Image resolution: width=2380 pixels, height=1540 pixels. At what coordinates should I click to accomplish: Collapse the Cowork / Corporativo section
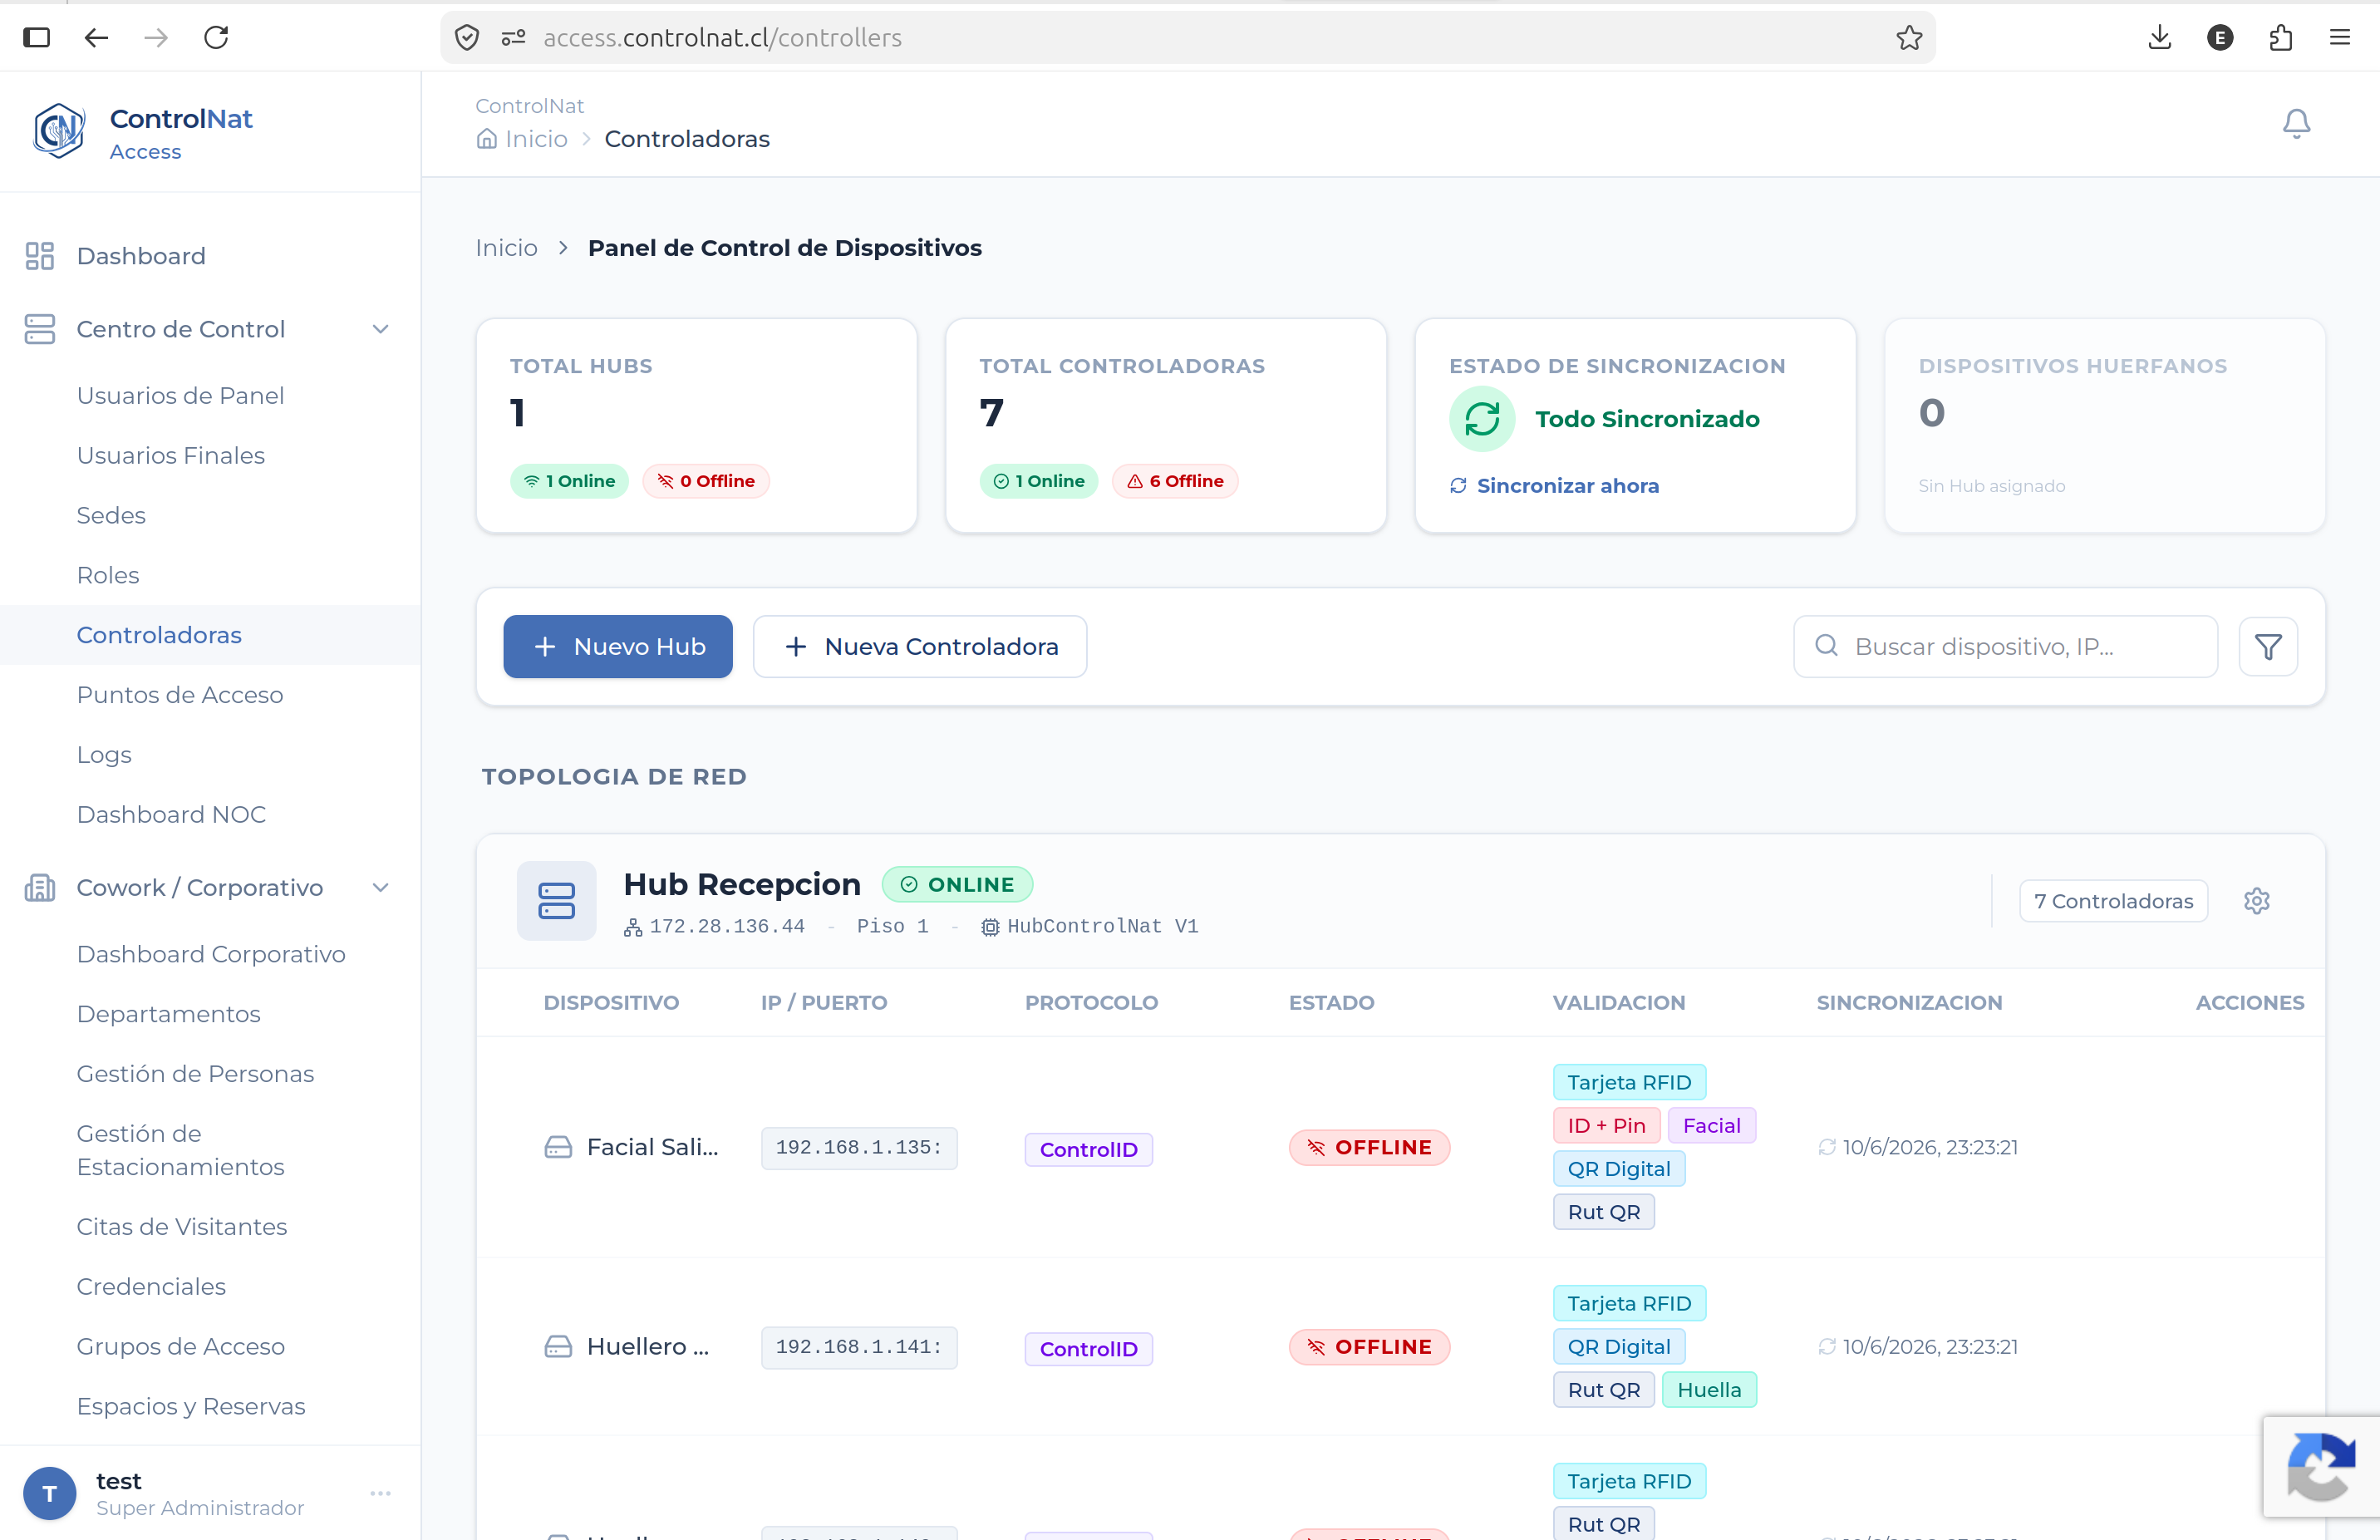coord(380,888)
